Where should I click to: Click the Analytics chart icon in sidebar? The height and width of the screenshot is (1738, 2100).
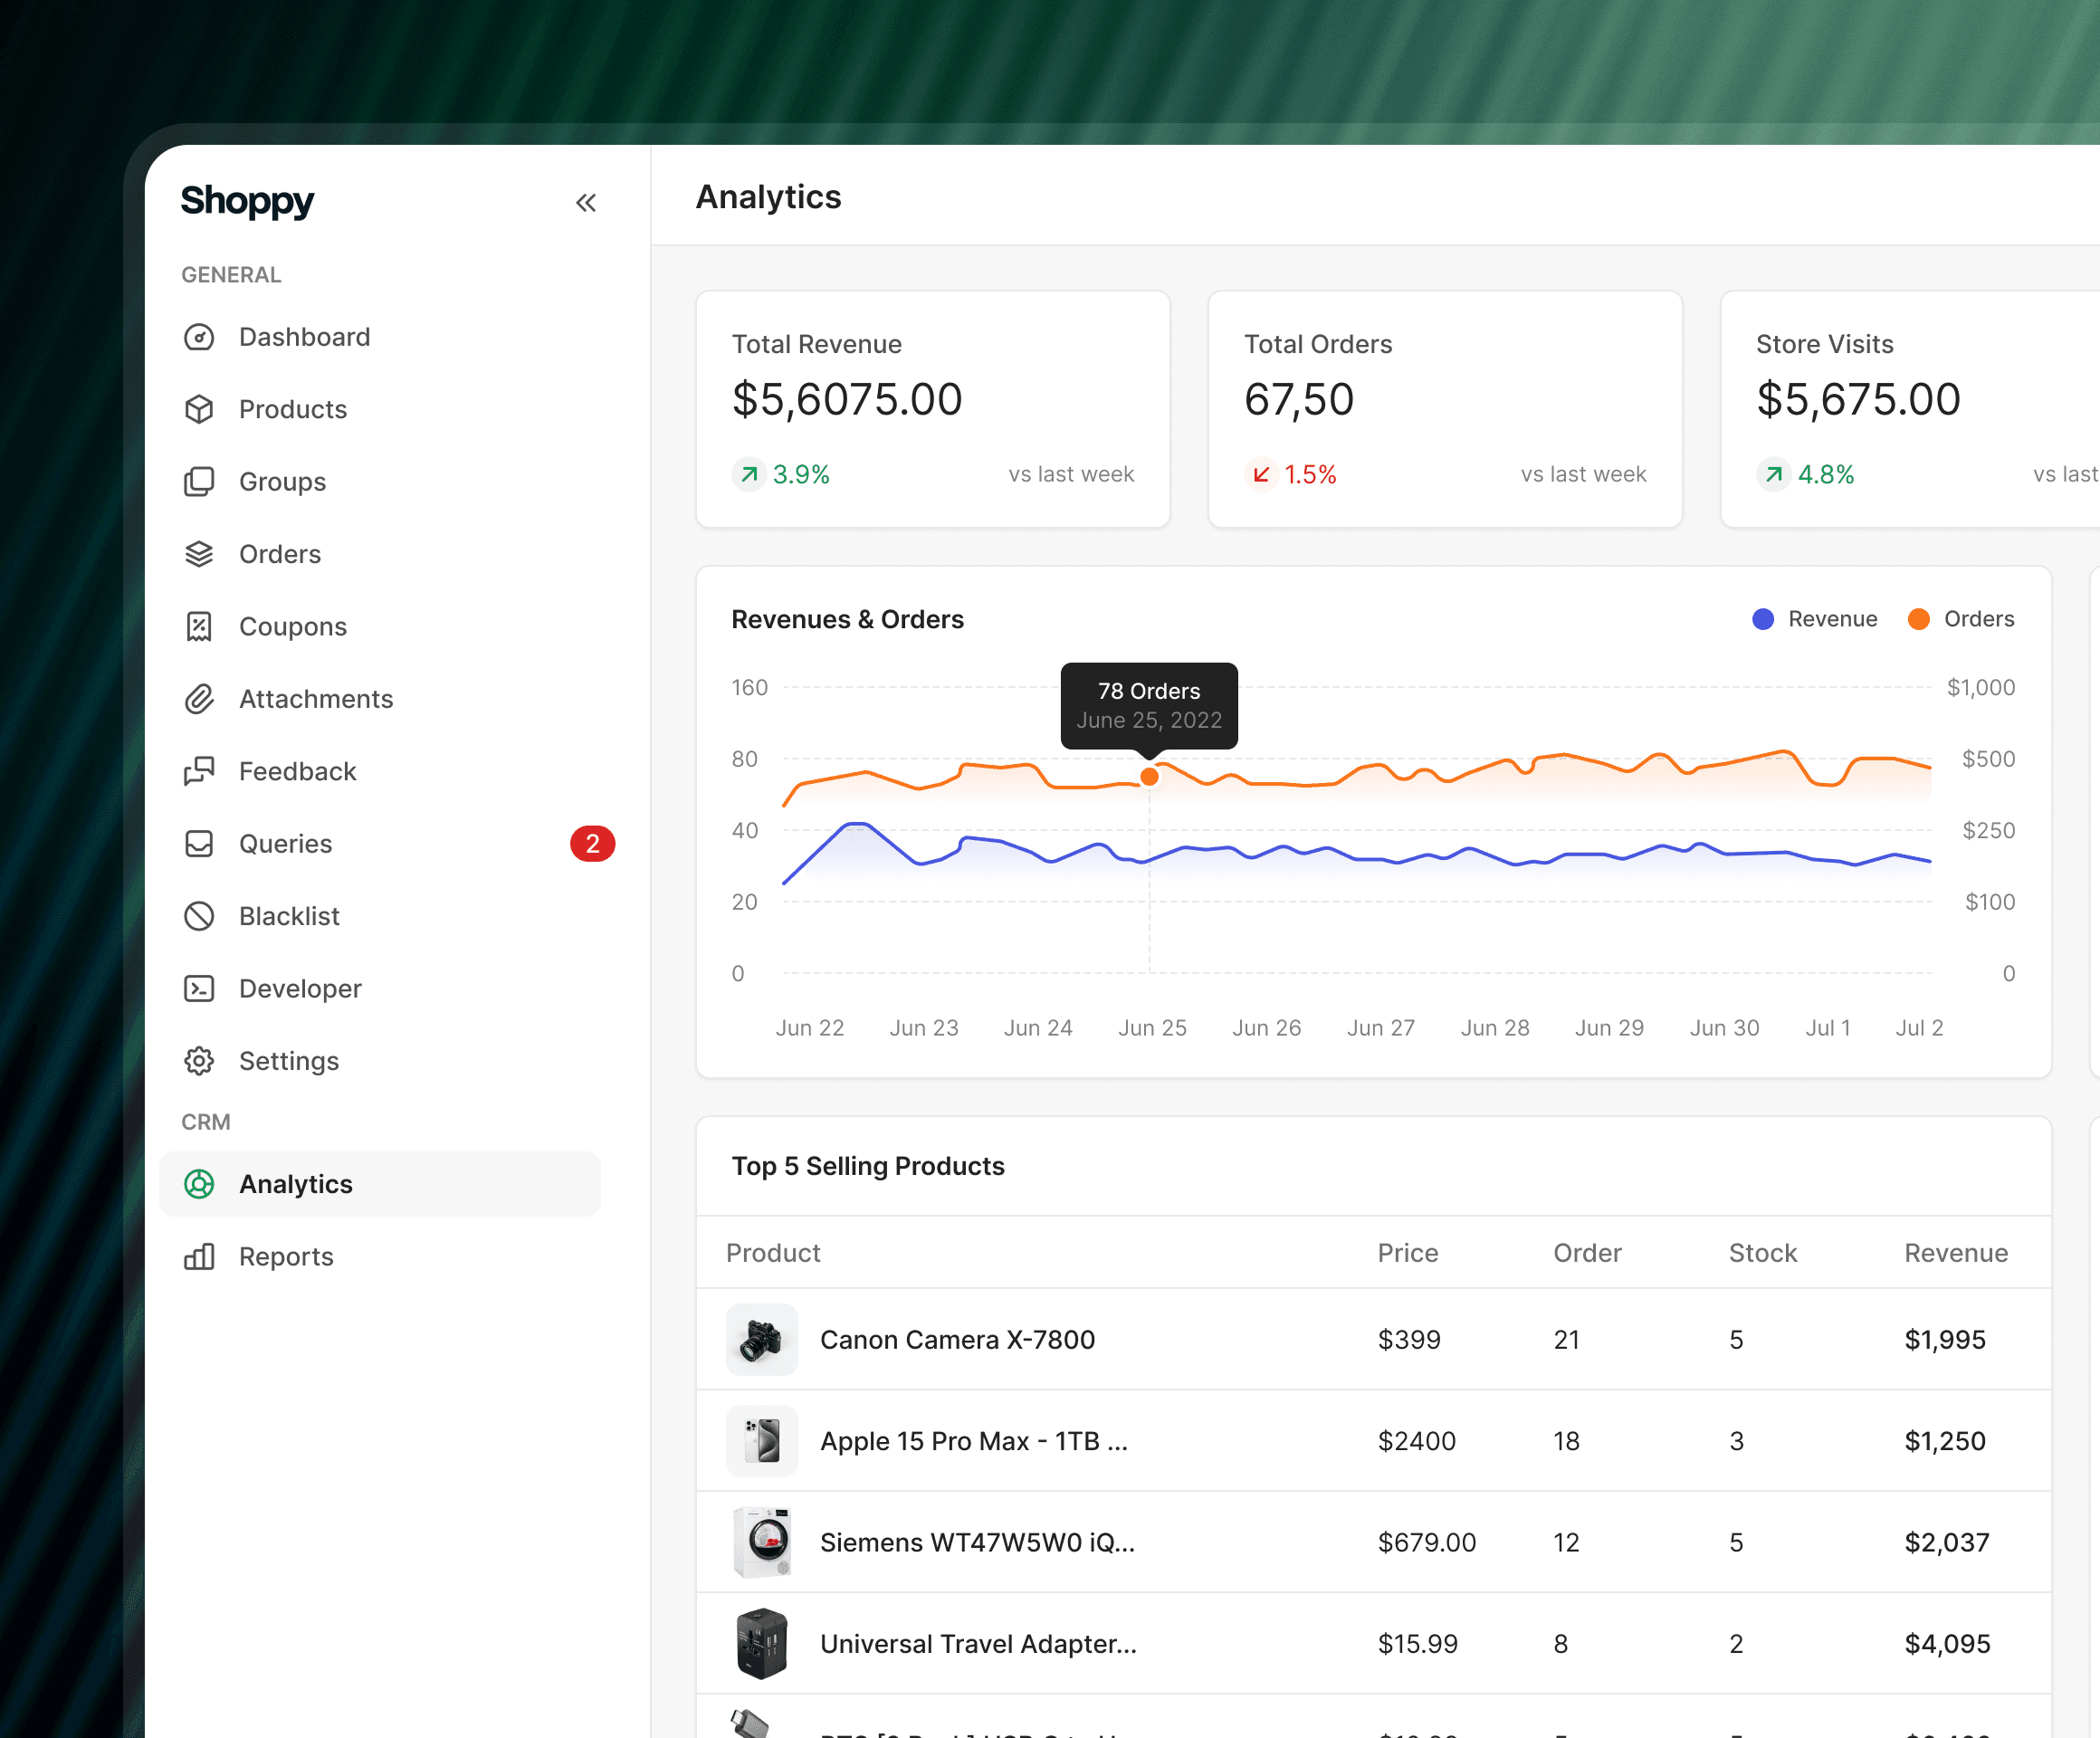click(199, 1184)
